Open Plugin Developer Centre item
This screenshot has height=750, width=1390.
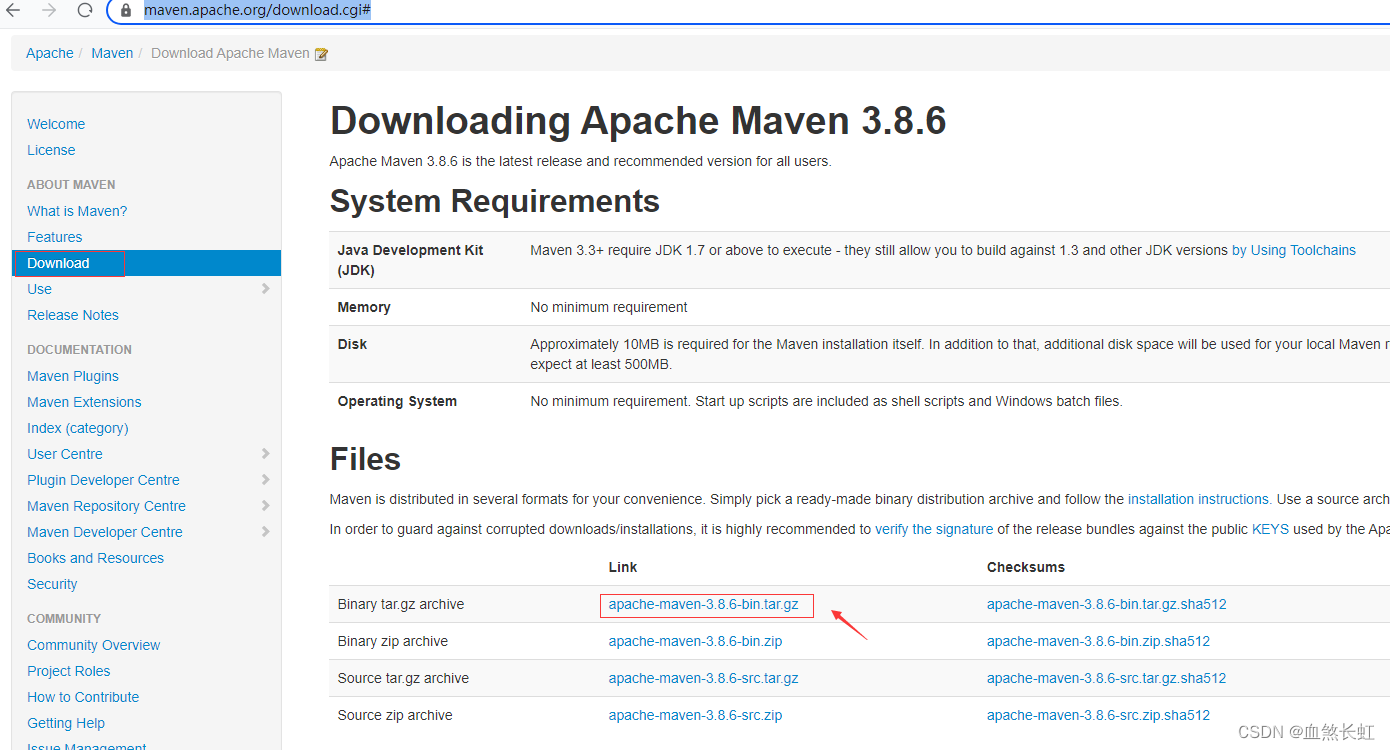click(x=104, y=480)
